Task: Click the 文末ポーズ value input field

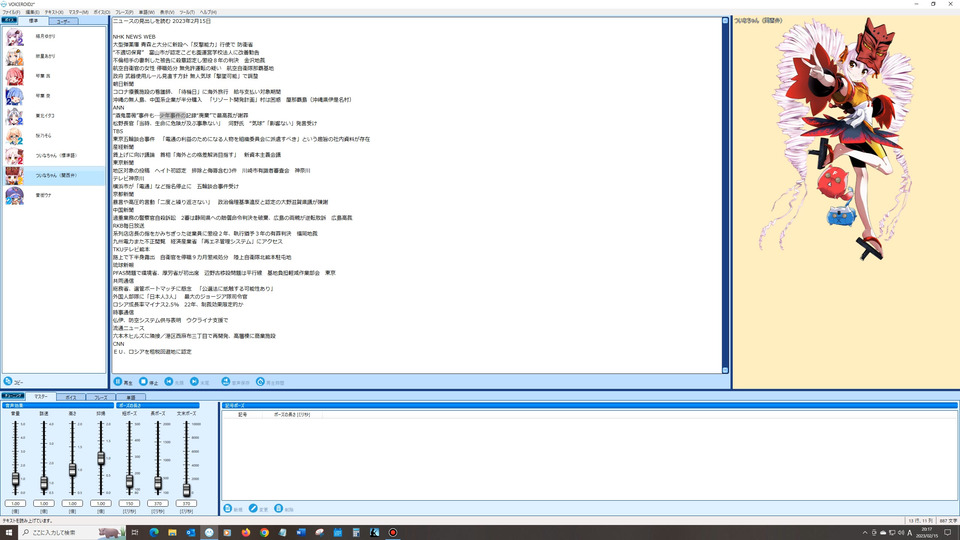Action: pyautogui.click(x=186, y=503)
